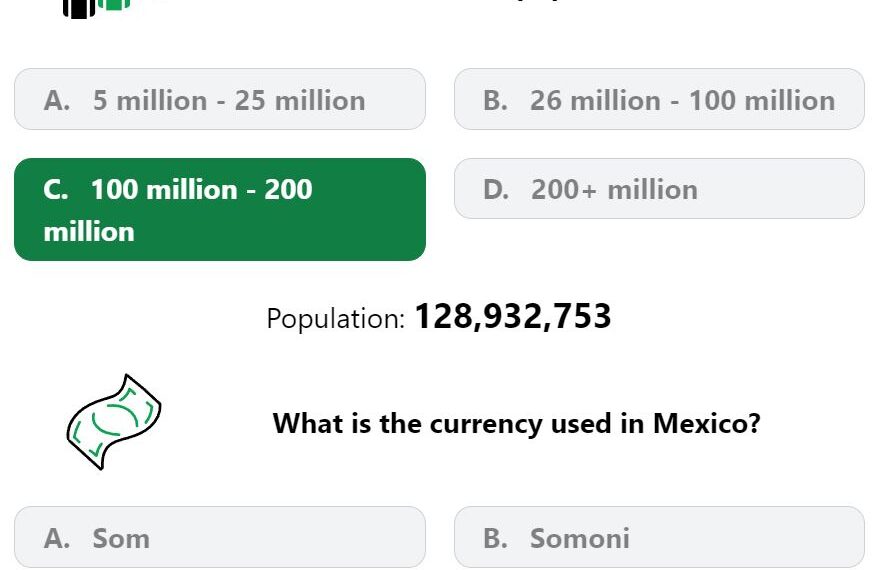Click the letter 'A.' beside Som
The height and width of the screenshot is (570, 880).
pyautogui.click(x=57, y=539)
